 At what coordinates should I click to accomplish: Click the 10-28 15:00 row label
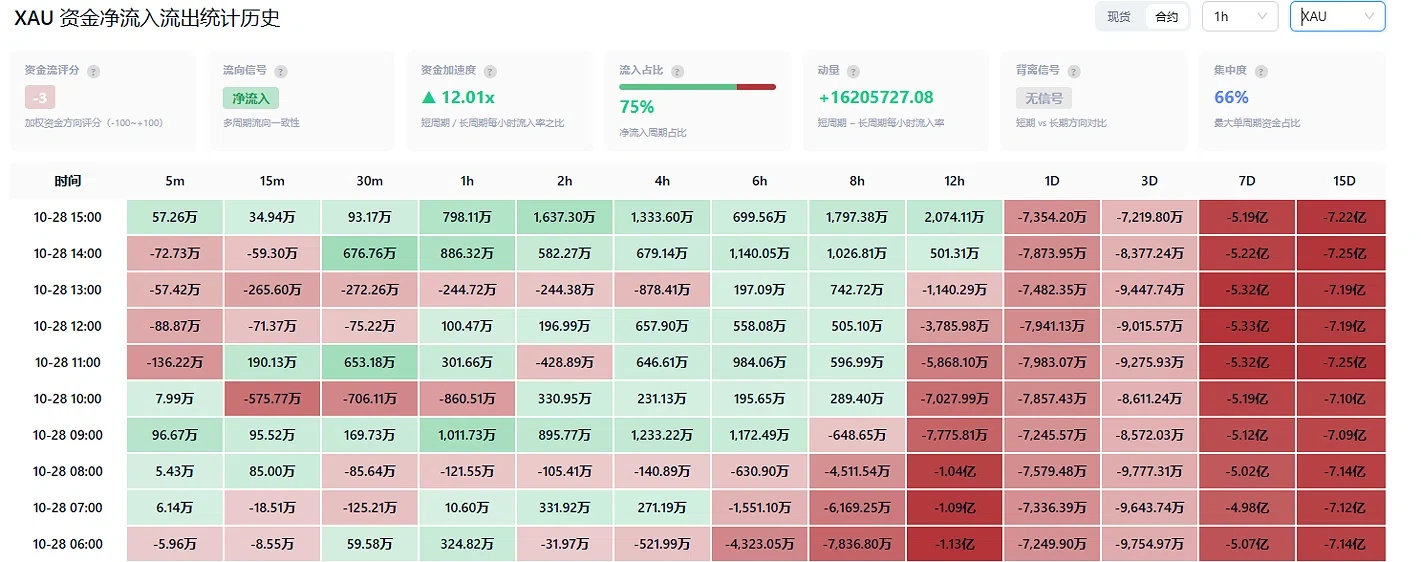tap(68, 217)
